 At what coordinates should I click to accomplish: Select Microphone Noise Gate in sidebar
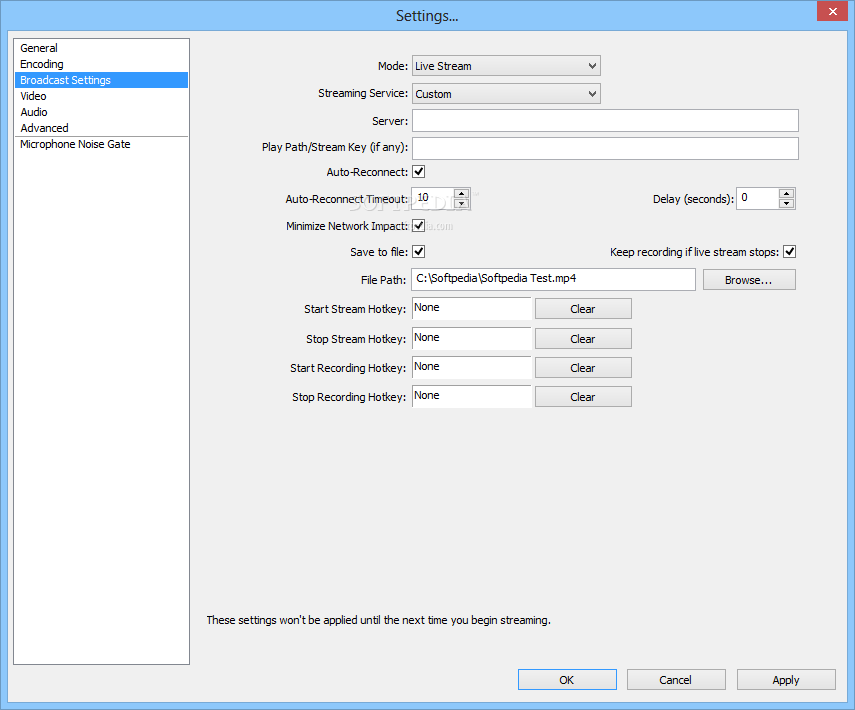click(101, 144)
